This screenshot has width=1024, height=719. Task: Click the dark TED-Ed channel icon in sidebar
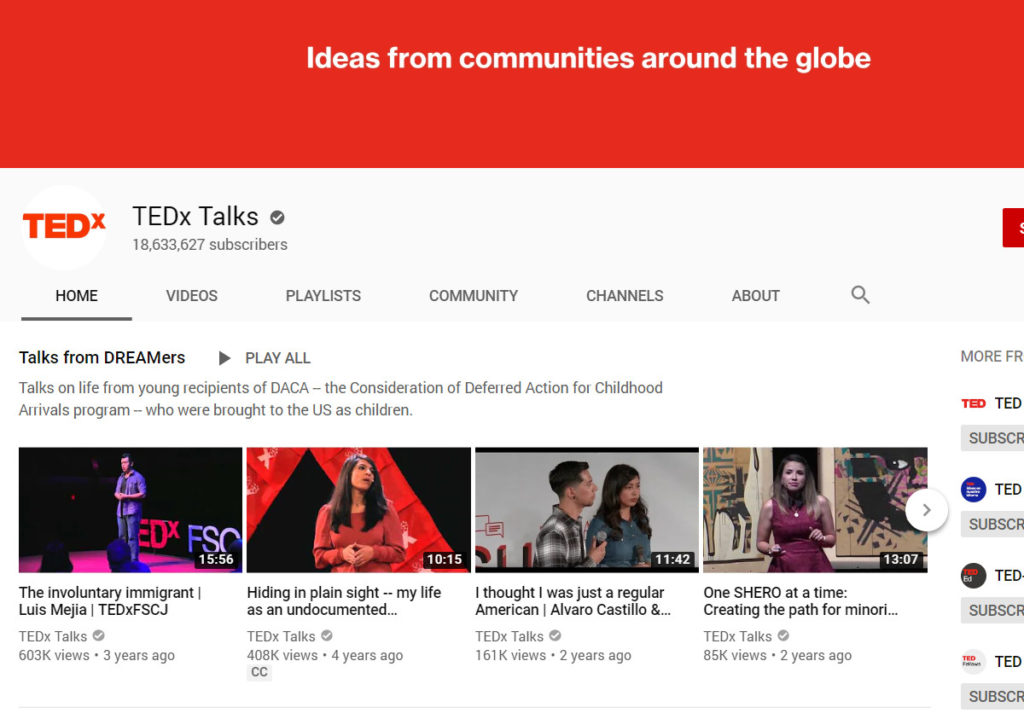(x=973, y=575)
